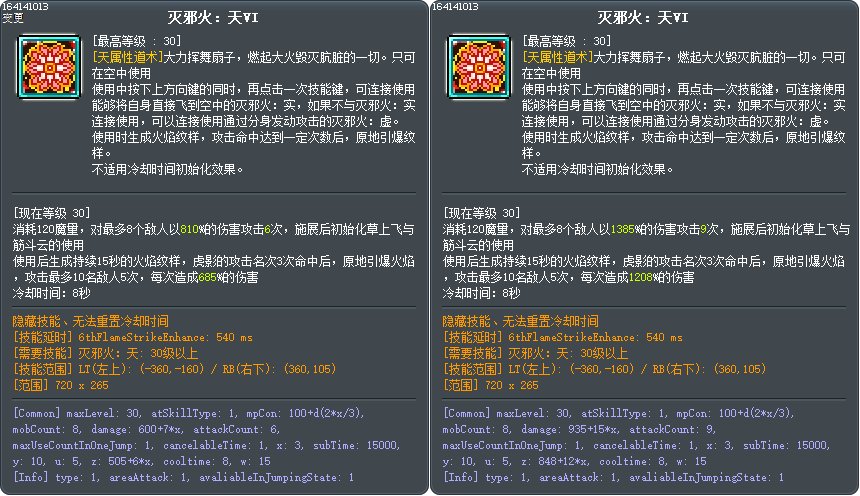Click the 685% explosion damage value on the left
The width and height of the screenshot is (860, 496).
209,278
